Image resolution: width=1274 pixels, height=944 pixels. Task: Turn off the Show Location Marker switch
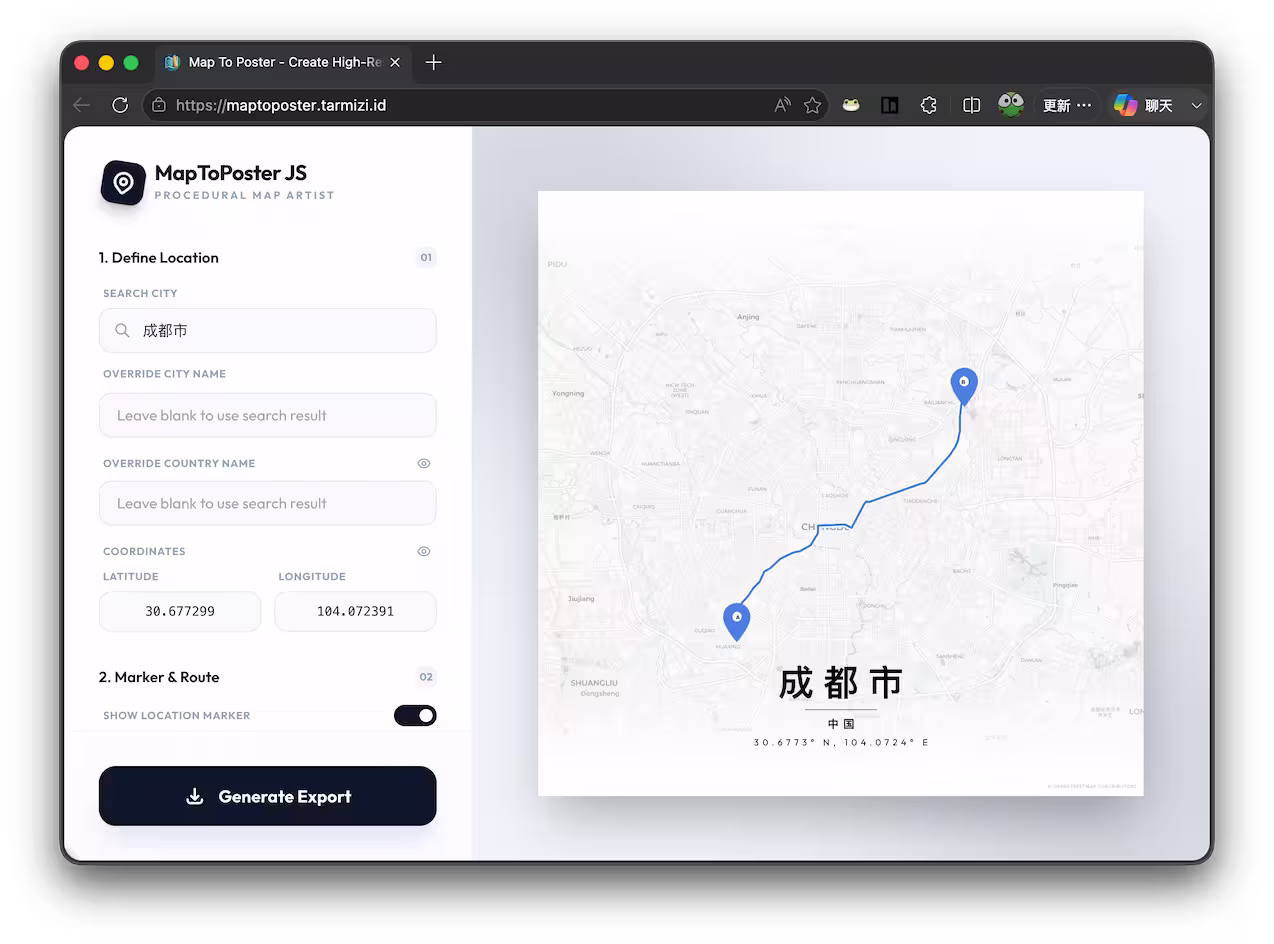pos(415,715)
